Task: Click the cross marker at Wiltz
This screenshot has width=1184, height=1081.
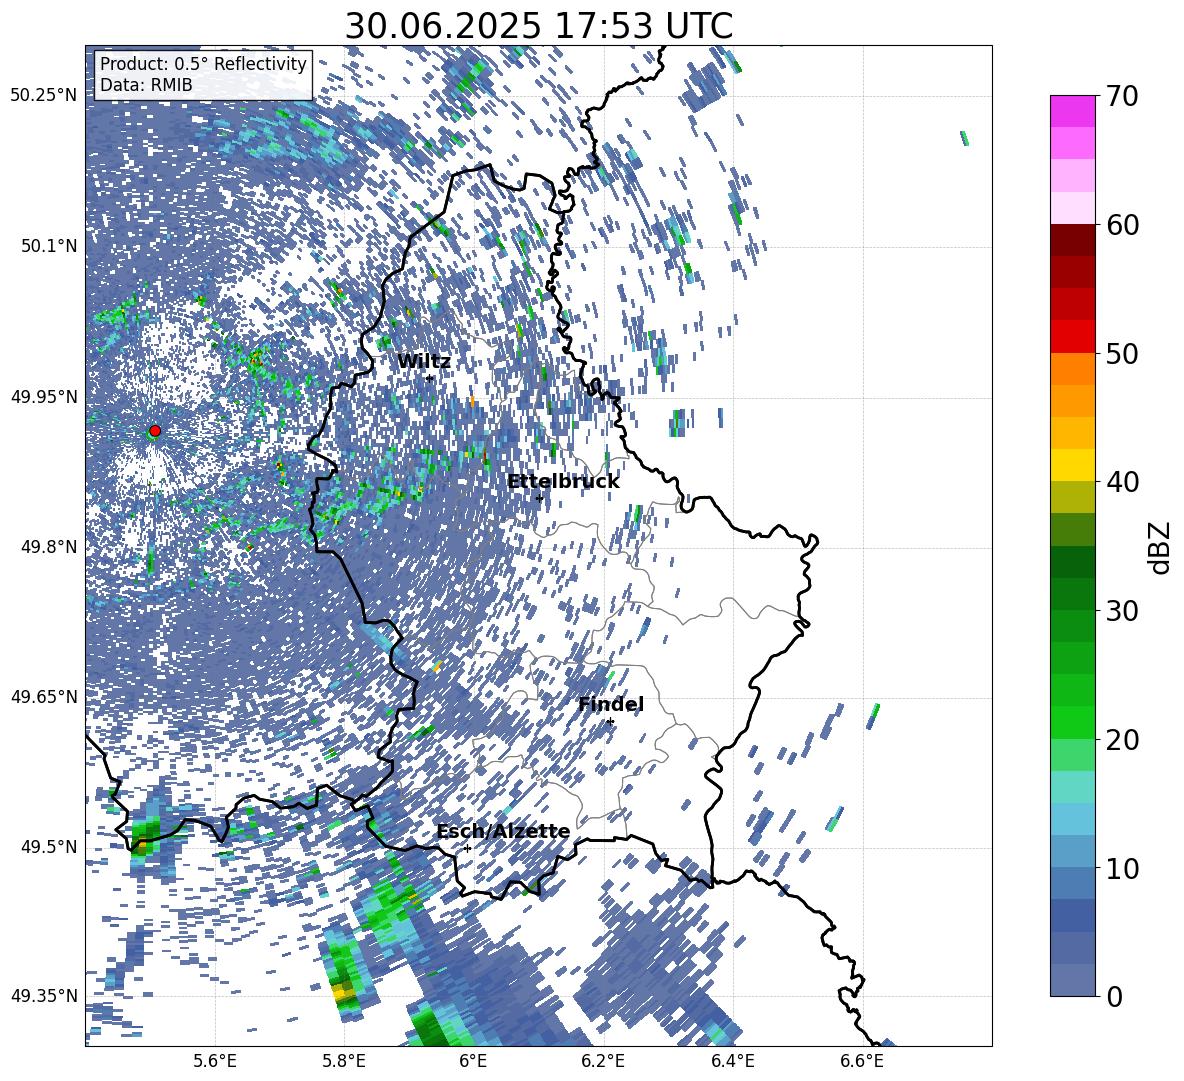Action: tap(430, 378)
